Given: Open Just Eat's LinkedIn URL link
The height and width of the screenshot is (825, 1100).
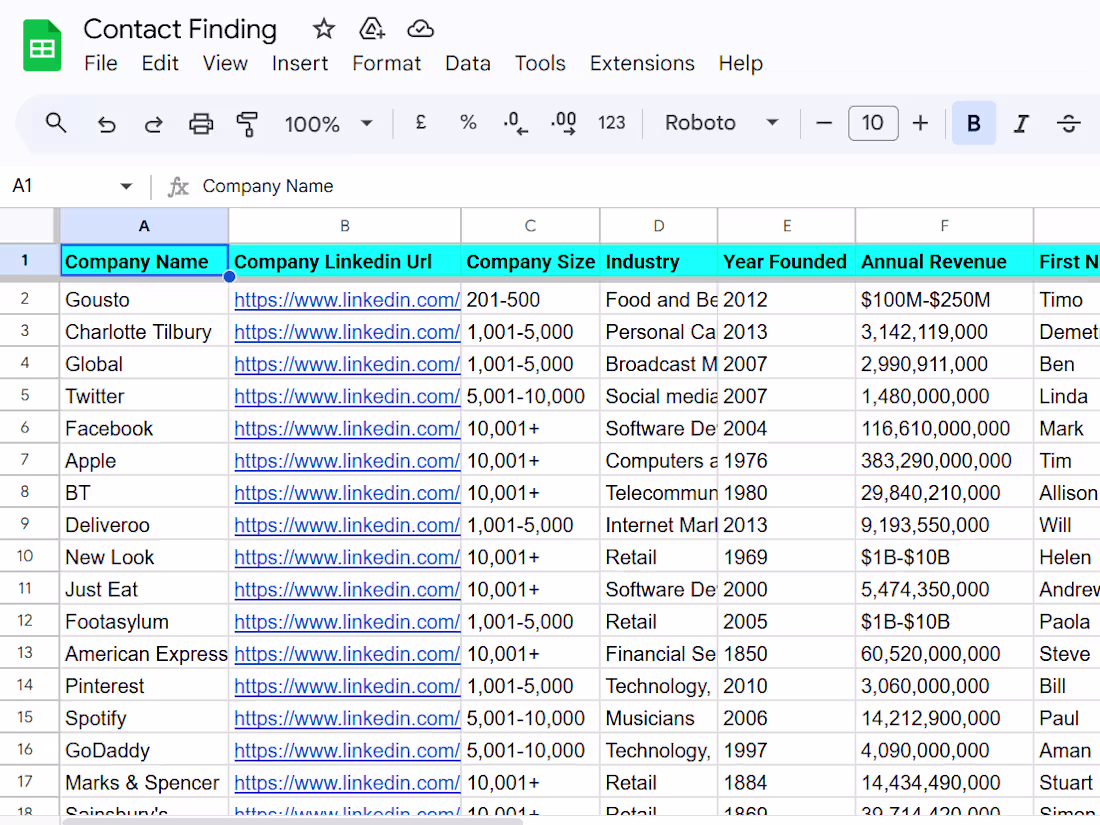Looking at the screenshot, I should (x=347, y=590).
